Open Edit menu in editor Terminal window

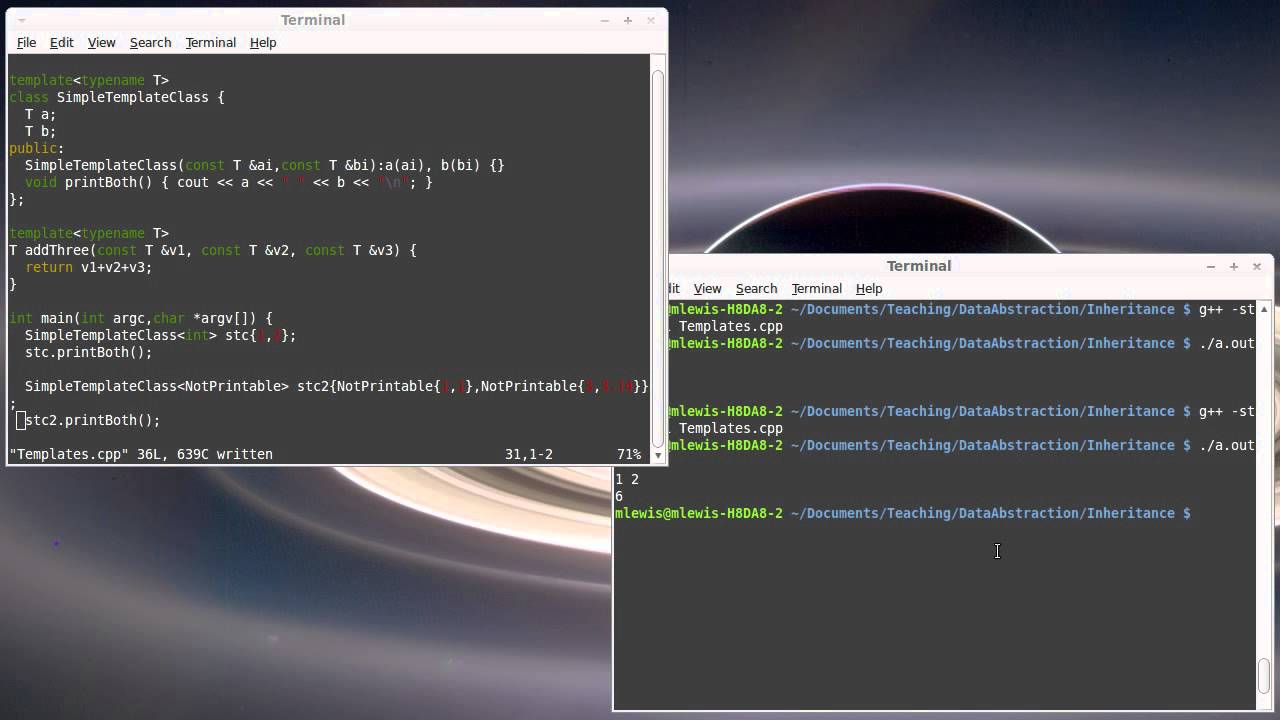pos(62,42)
